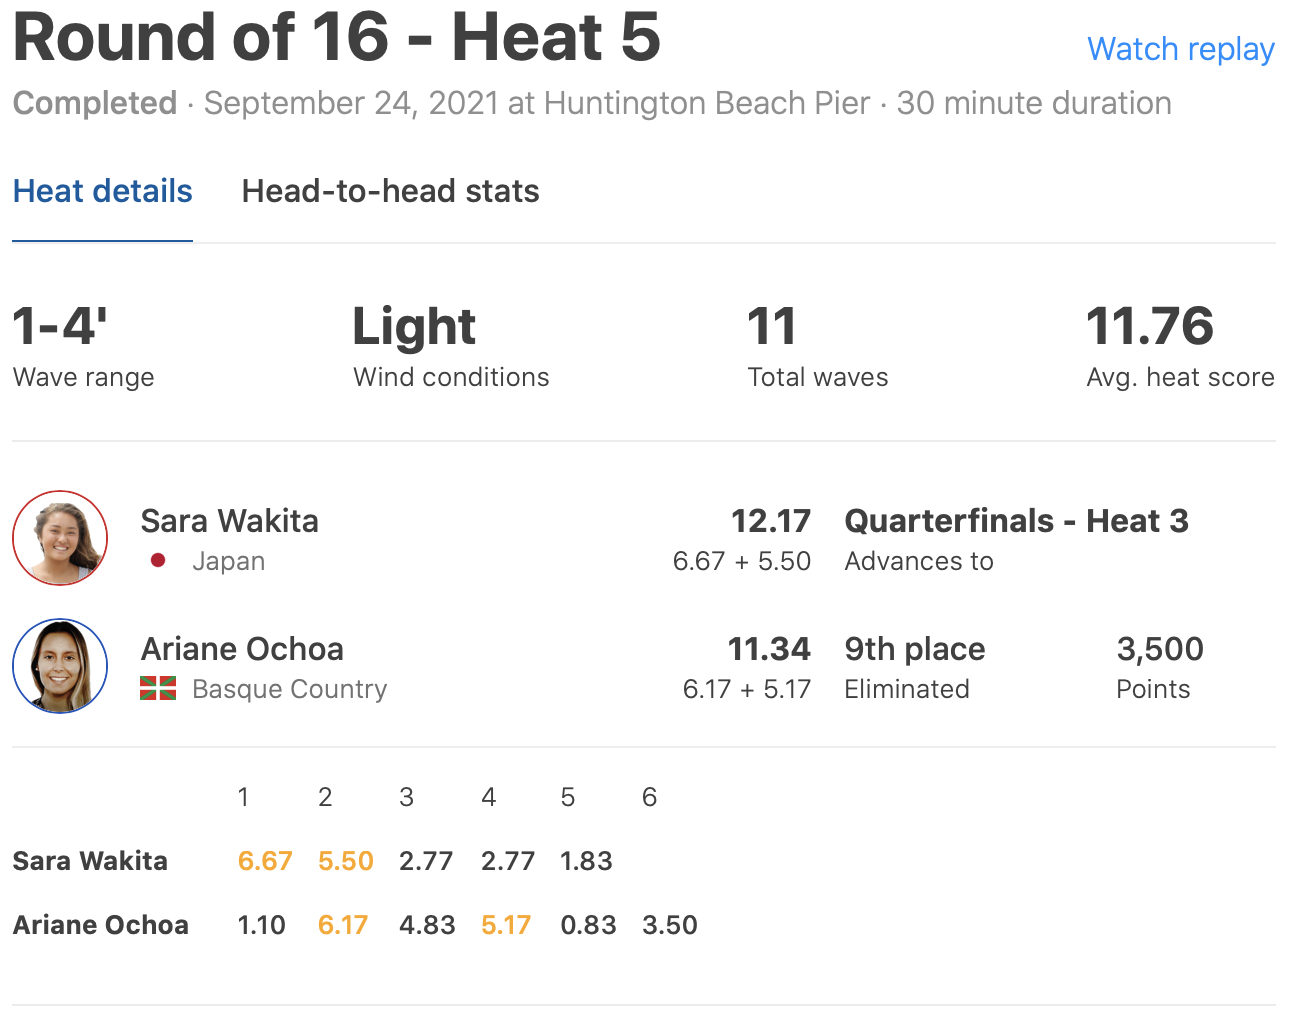The height and width of the screenshot is (1010, 1296).
Task: Open Ariane Ochoa's profile photo
Action: tap(60, 666)
